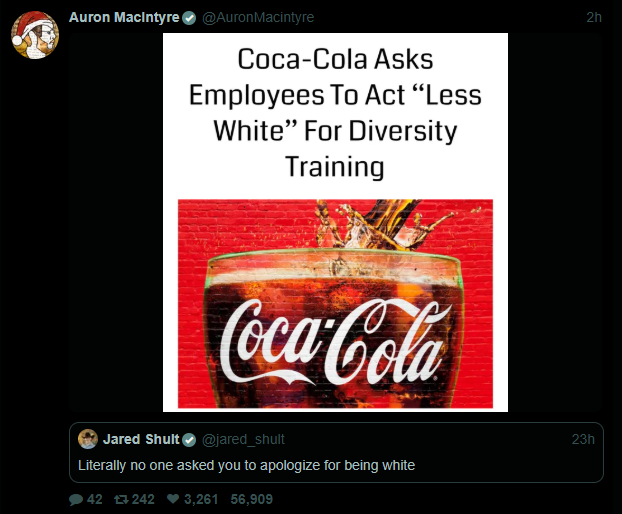Screen dimensions: 622x514
Task: Like the tweet with heart icon
Action: (x=173, y=499)
